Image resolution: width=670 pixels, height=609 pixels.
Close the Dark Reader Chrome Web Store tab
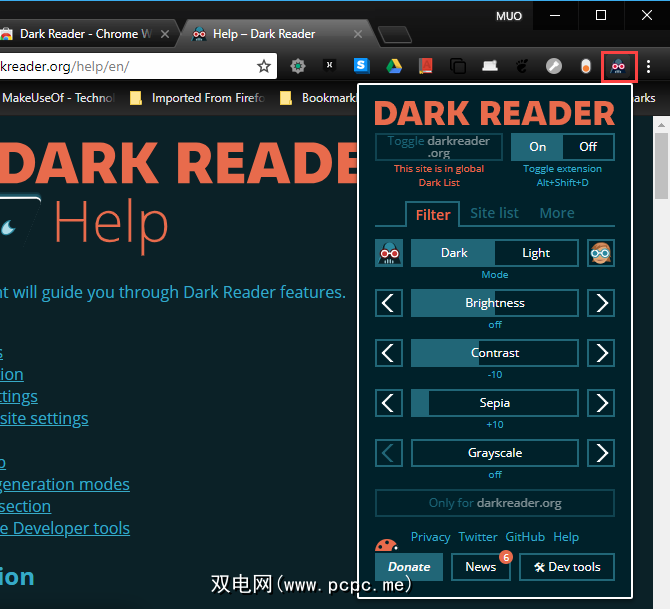[165, 34]
